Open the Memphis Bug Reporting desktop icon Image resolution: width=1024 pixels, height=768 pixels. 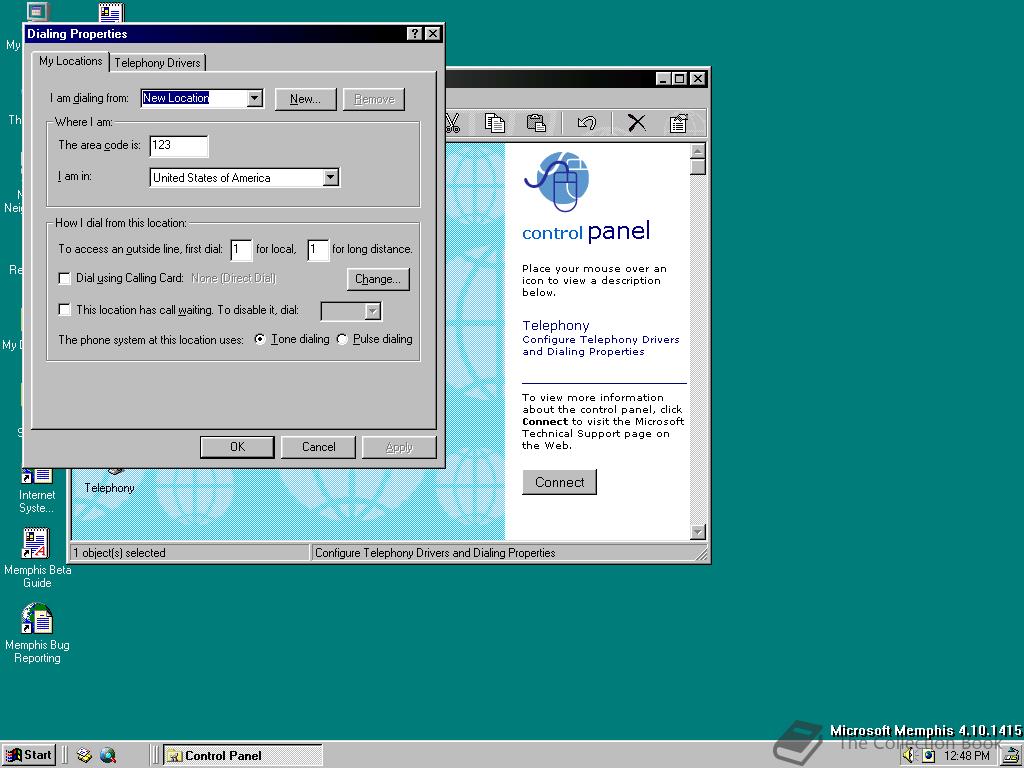[37, 633]
